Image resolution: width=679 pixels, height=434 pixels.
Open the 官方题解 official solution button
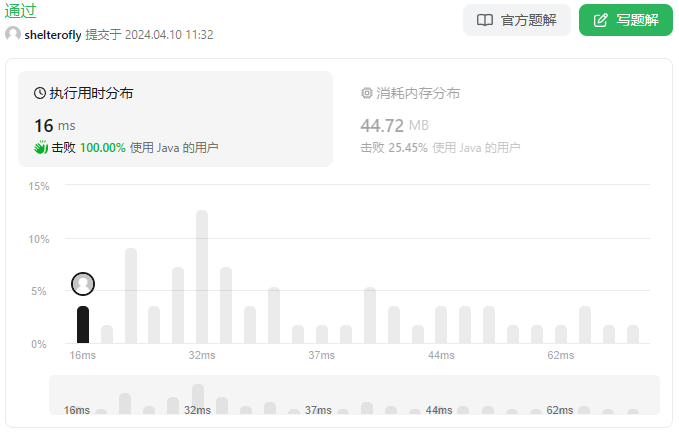pos(516,20)
